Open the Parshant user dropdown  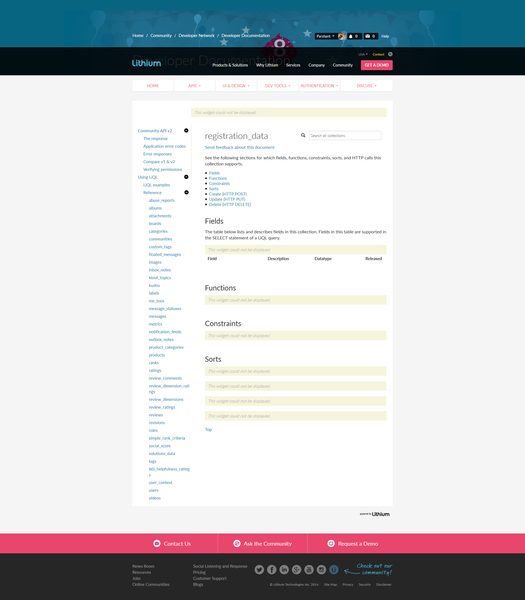pyautogui.click(x=326, y=36)
